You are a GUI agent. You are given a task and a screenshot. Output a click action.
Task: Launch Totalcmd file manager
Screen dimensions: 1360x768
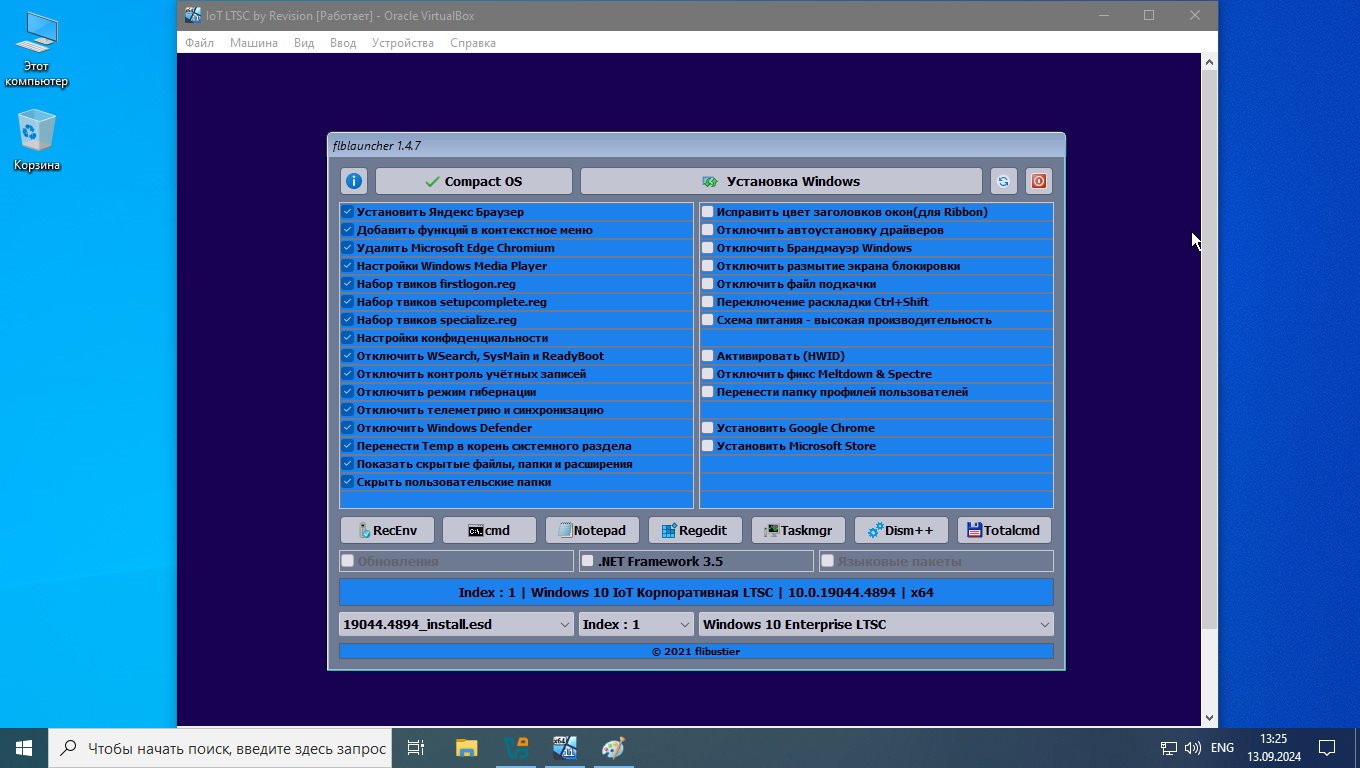coord(1003,530)
